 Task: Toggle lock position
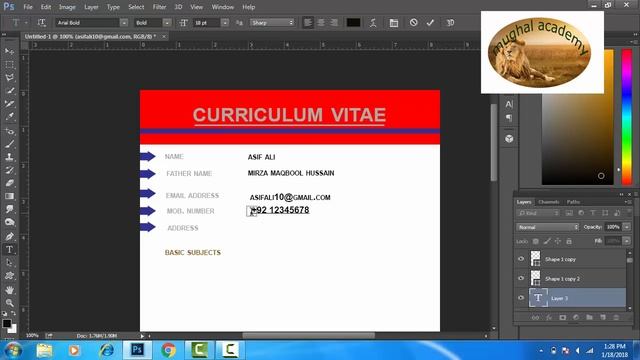click(x=558, y=241)
